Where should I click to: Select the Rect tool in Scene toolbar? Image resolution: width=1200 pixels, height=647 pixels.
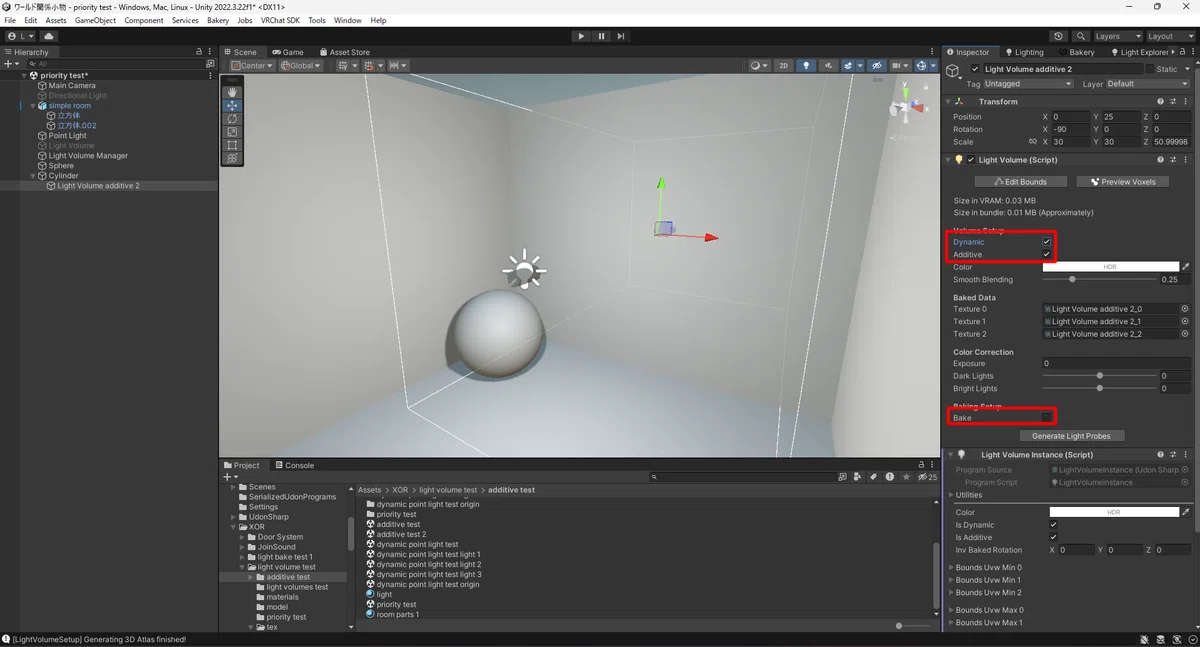232,145
